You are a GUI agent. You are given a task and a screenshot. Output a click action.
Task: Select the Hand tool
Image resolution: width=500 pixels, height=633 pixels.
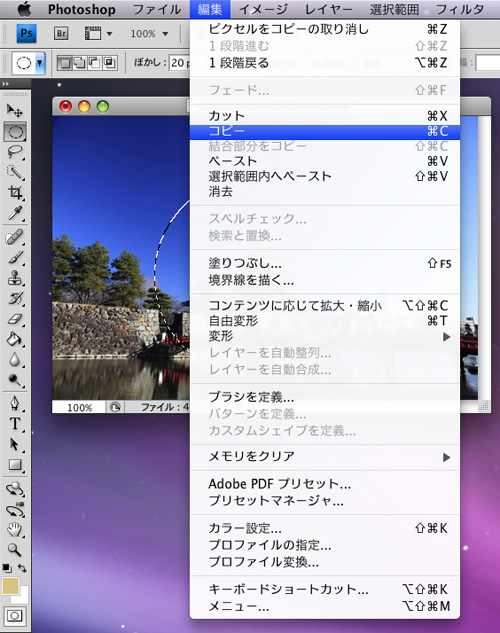coord(15,529)
